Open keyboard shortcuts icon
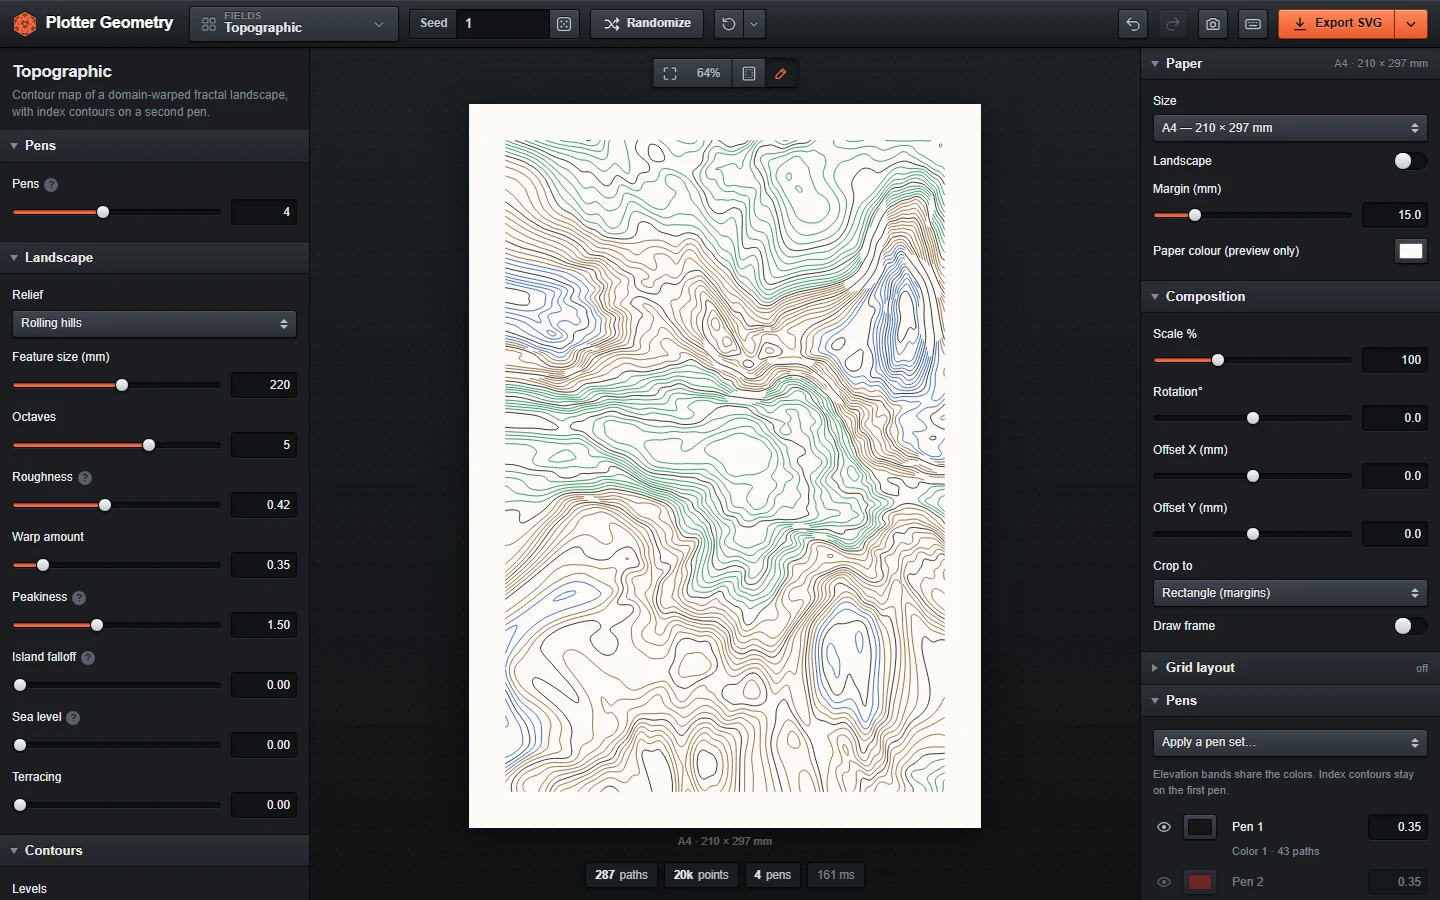1440x900 pixels. (1253, 24)
